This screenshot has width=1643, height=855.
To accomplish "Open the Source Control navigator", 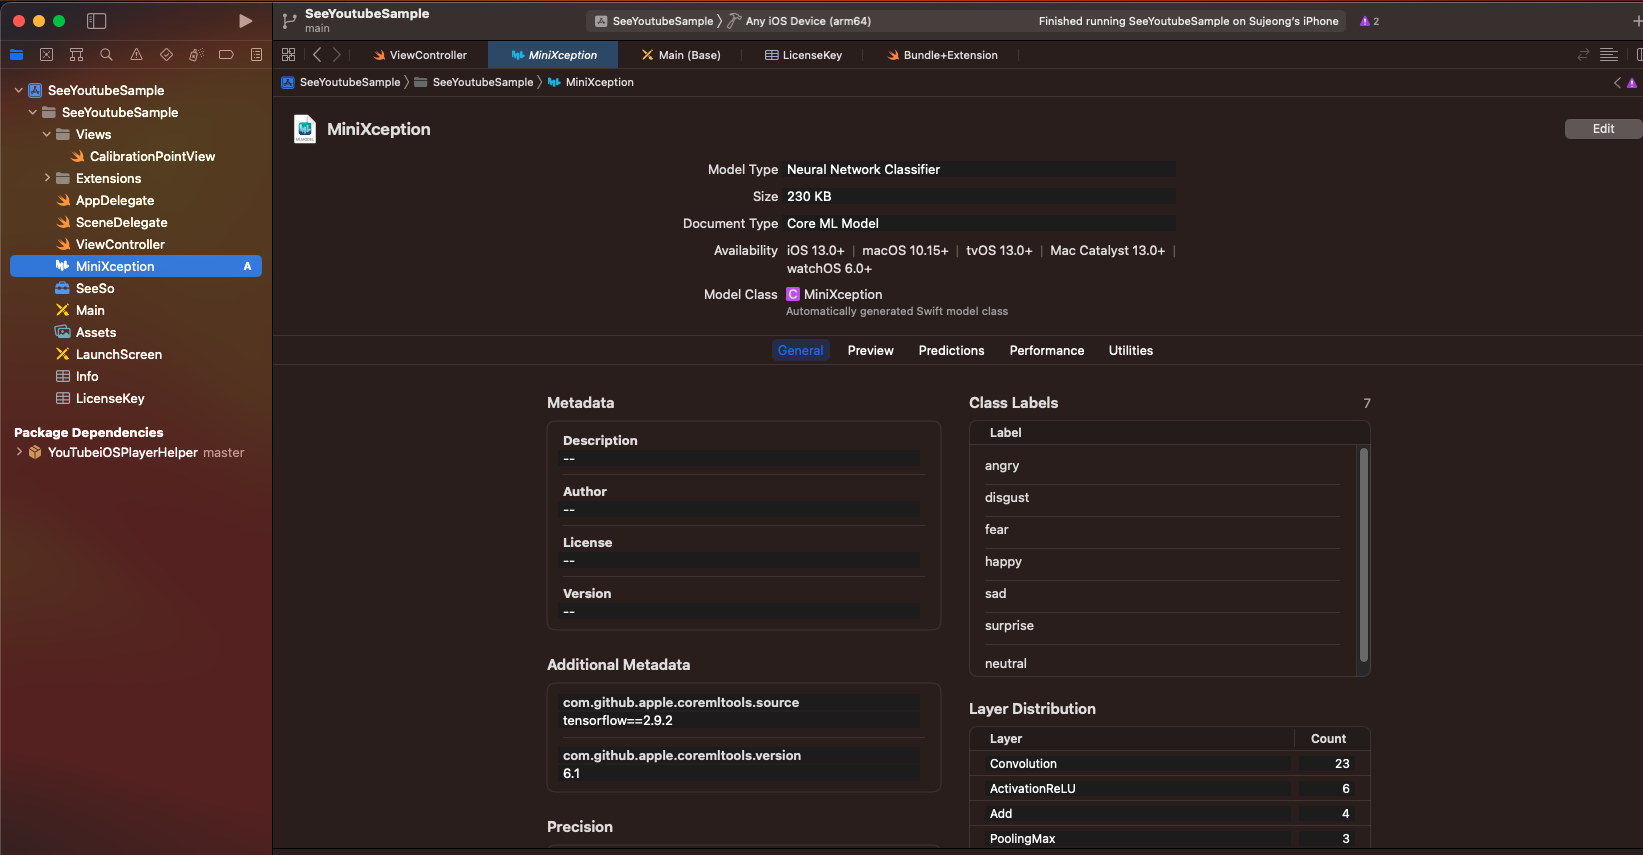I will (46, 55).
